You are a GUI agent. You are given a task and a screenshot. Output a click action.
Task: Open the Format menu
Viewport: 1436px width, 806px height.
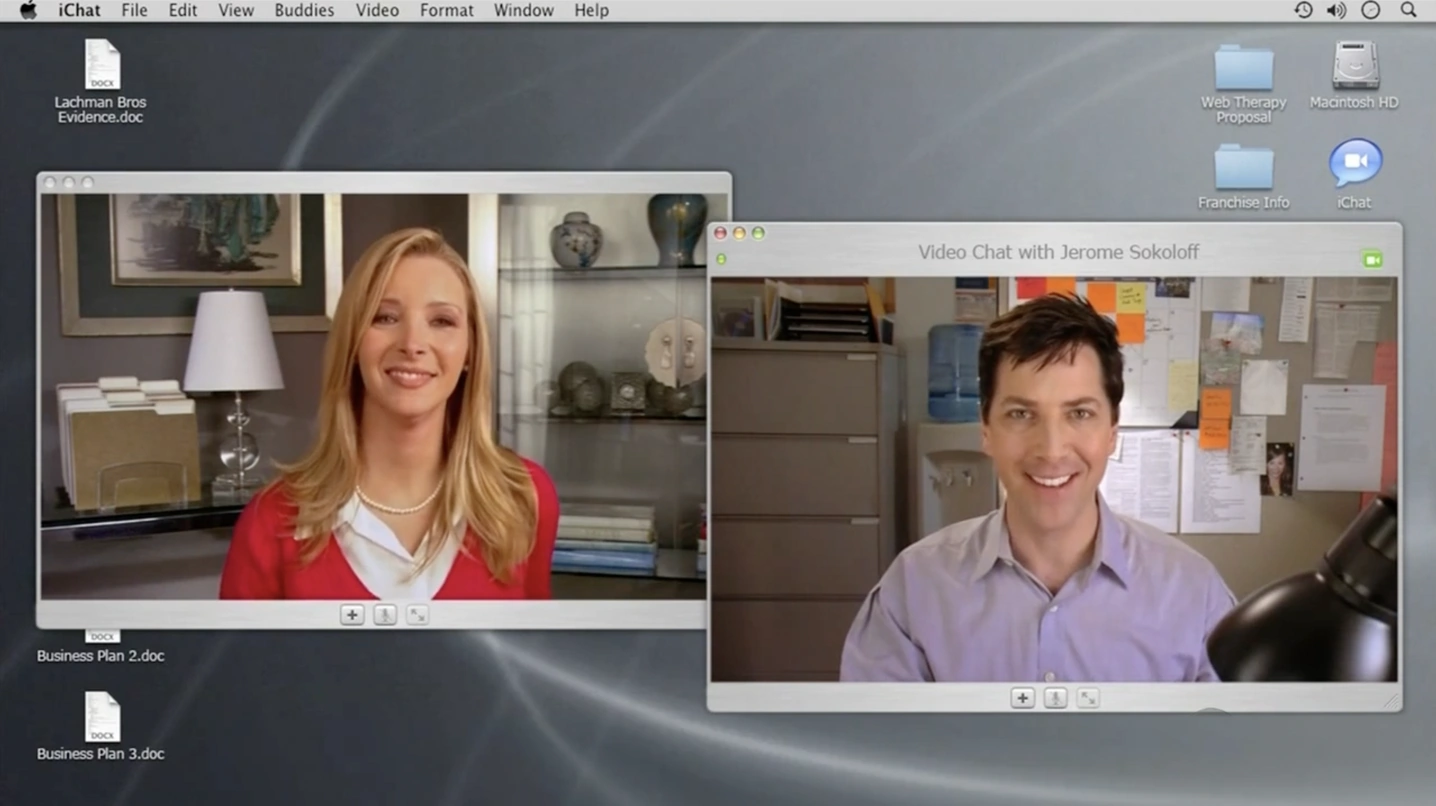coord(446,10)
